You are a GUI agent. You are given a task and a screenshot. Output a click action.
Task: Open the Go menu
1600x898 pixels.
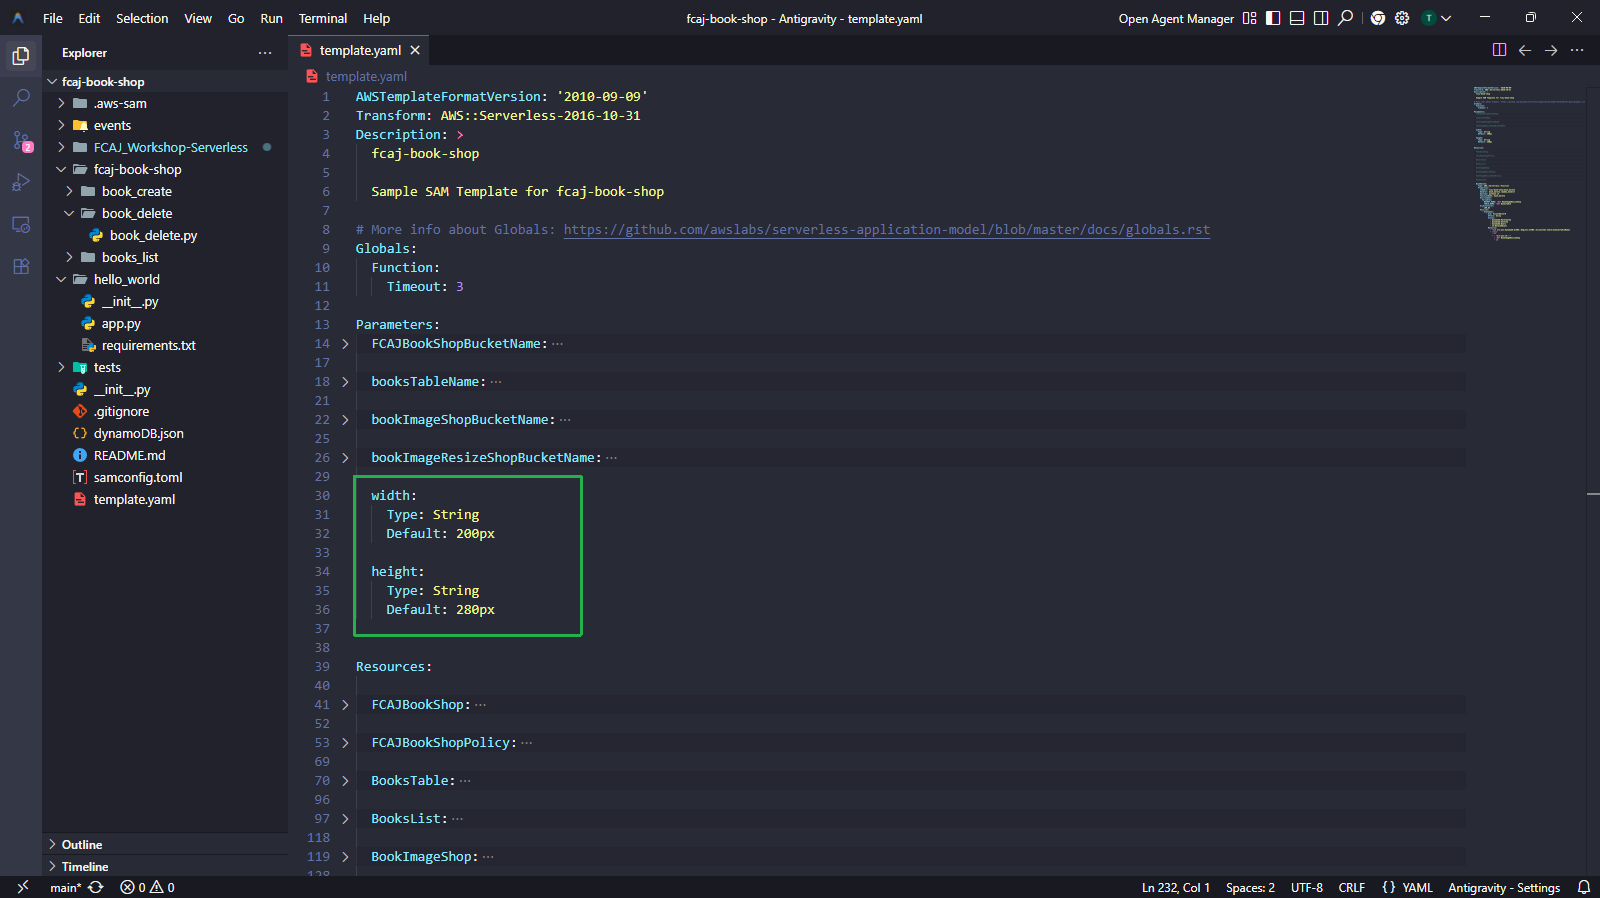[236, 18]
